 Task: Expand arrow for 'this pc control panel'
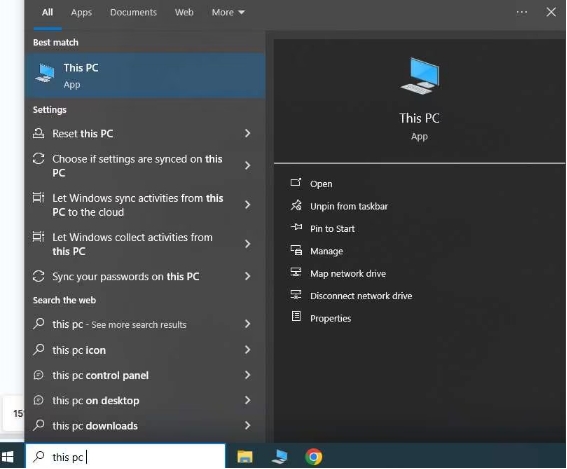coord(247,375)
